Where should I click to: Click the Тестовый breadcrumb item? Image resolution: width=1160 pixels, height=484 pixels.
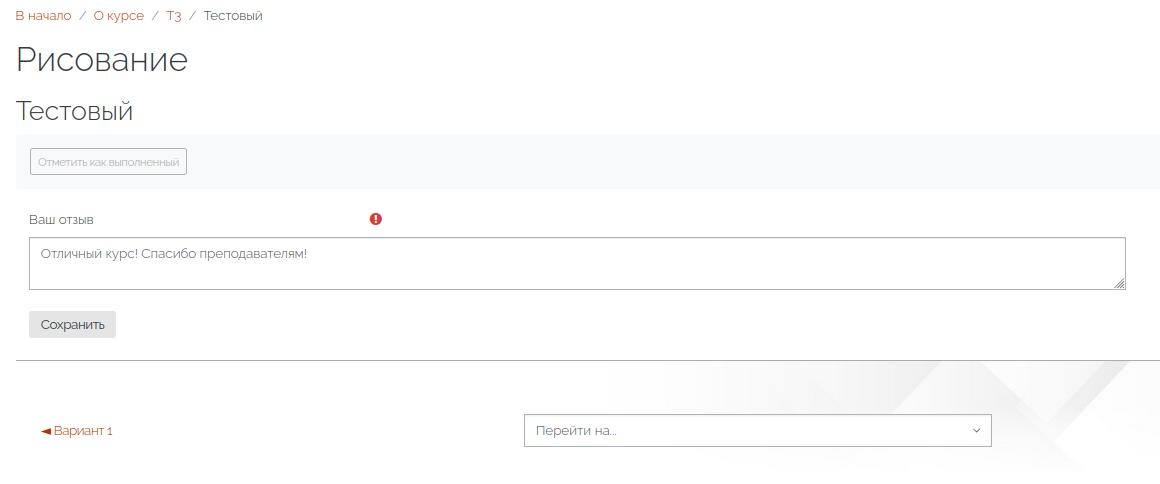tap(233, 16)
